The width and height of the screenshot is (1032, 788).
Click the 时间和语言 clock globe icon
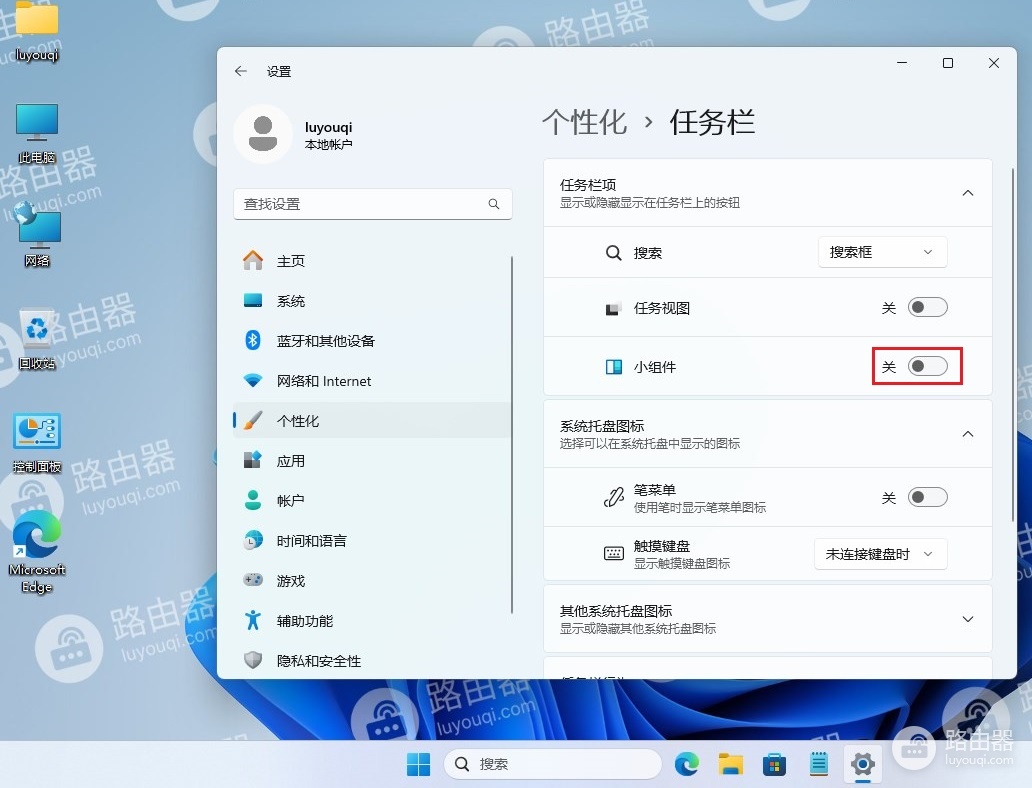tap(253, 540)
